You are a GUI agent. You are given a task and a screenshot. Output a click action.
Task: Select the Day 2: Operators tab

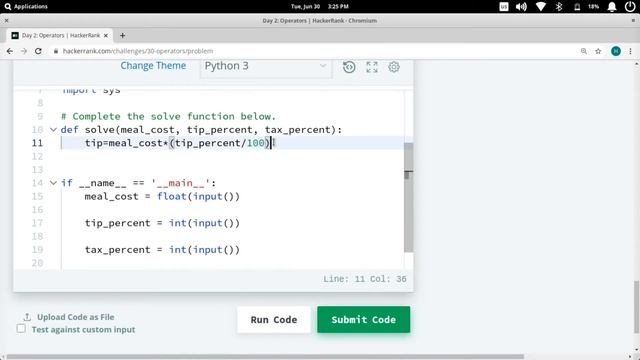[60, 36]
